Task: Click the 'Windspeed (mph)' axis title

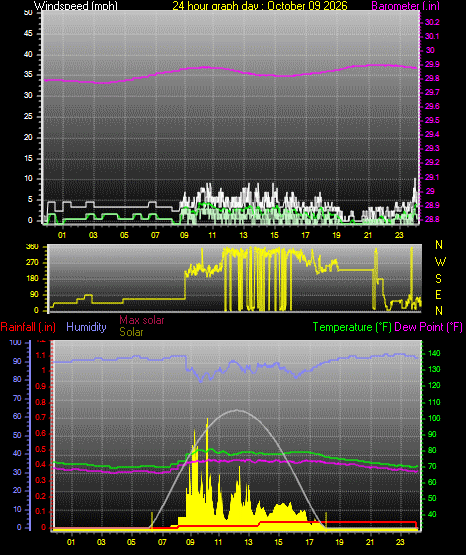Action: pos(76,6)
